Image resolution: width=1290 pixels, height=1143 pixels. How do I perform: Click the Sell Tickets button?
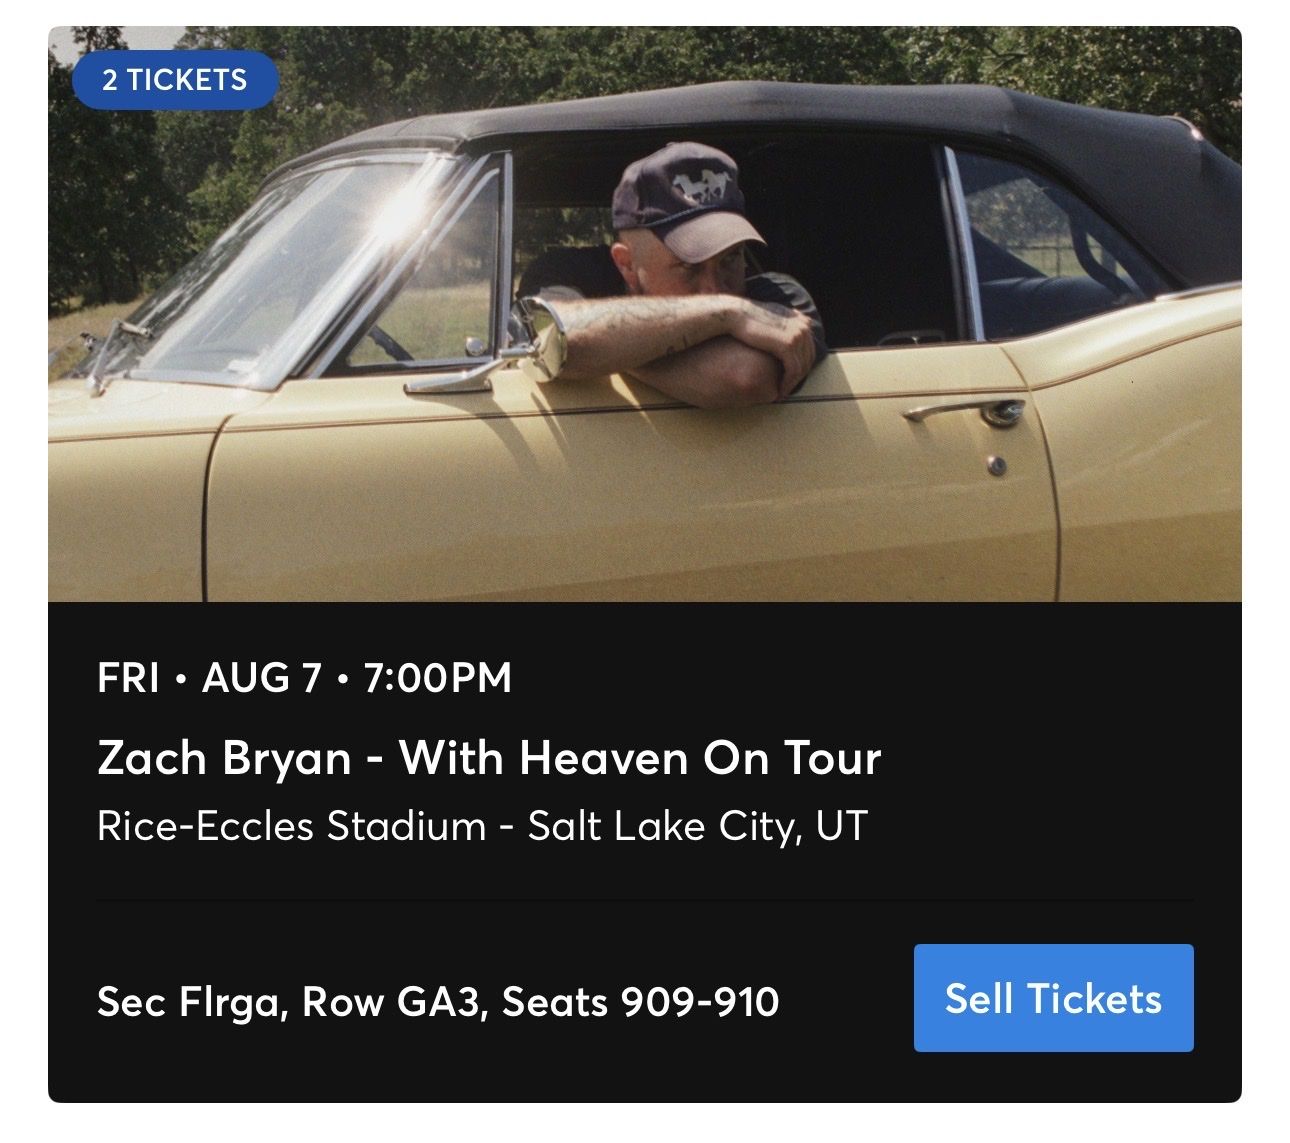coord(1053,998)
